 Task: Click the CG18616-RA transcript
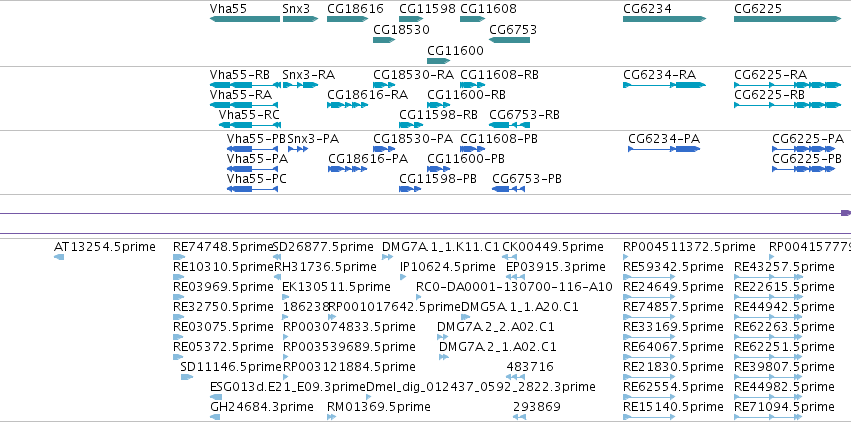[x=347, y=105]
